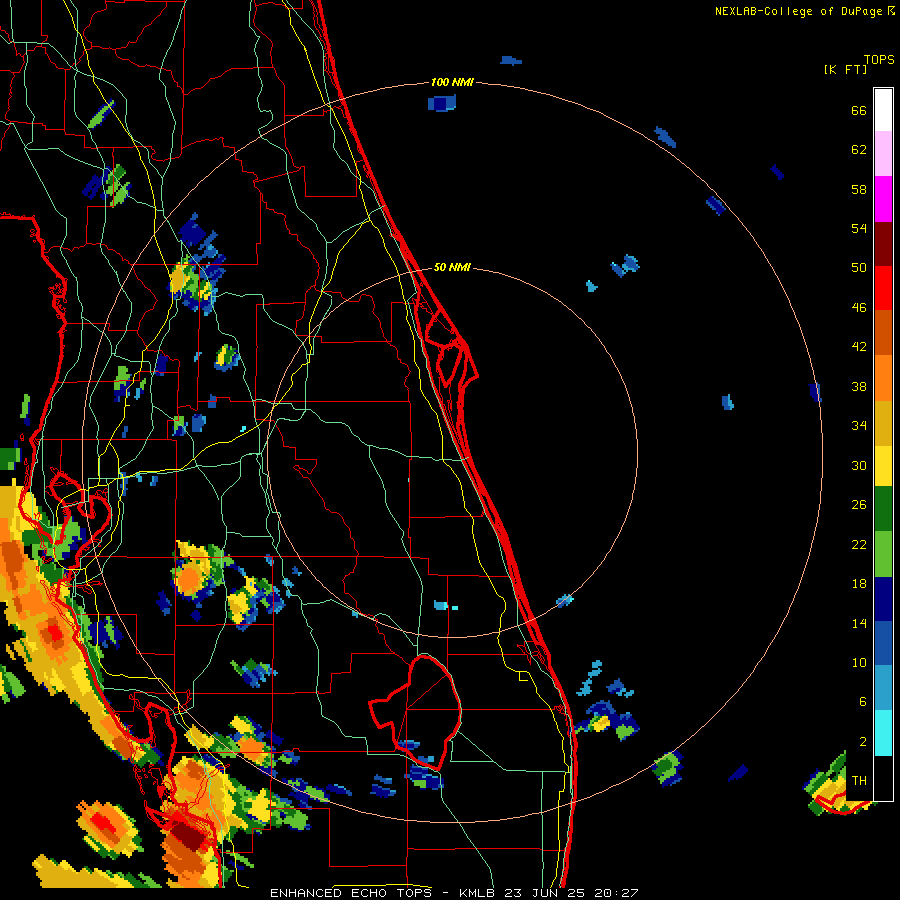Click the light pink 62 kft legend swatch
The width and height of the screenshot is (900, 900).
pos(883,153)
